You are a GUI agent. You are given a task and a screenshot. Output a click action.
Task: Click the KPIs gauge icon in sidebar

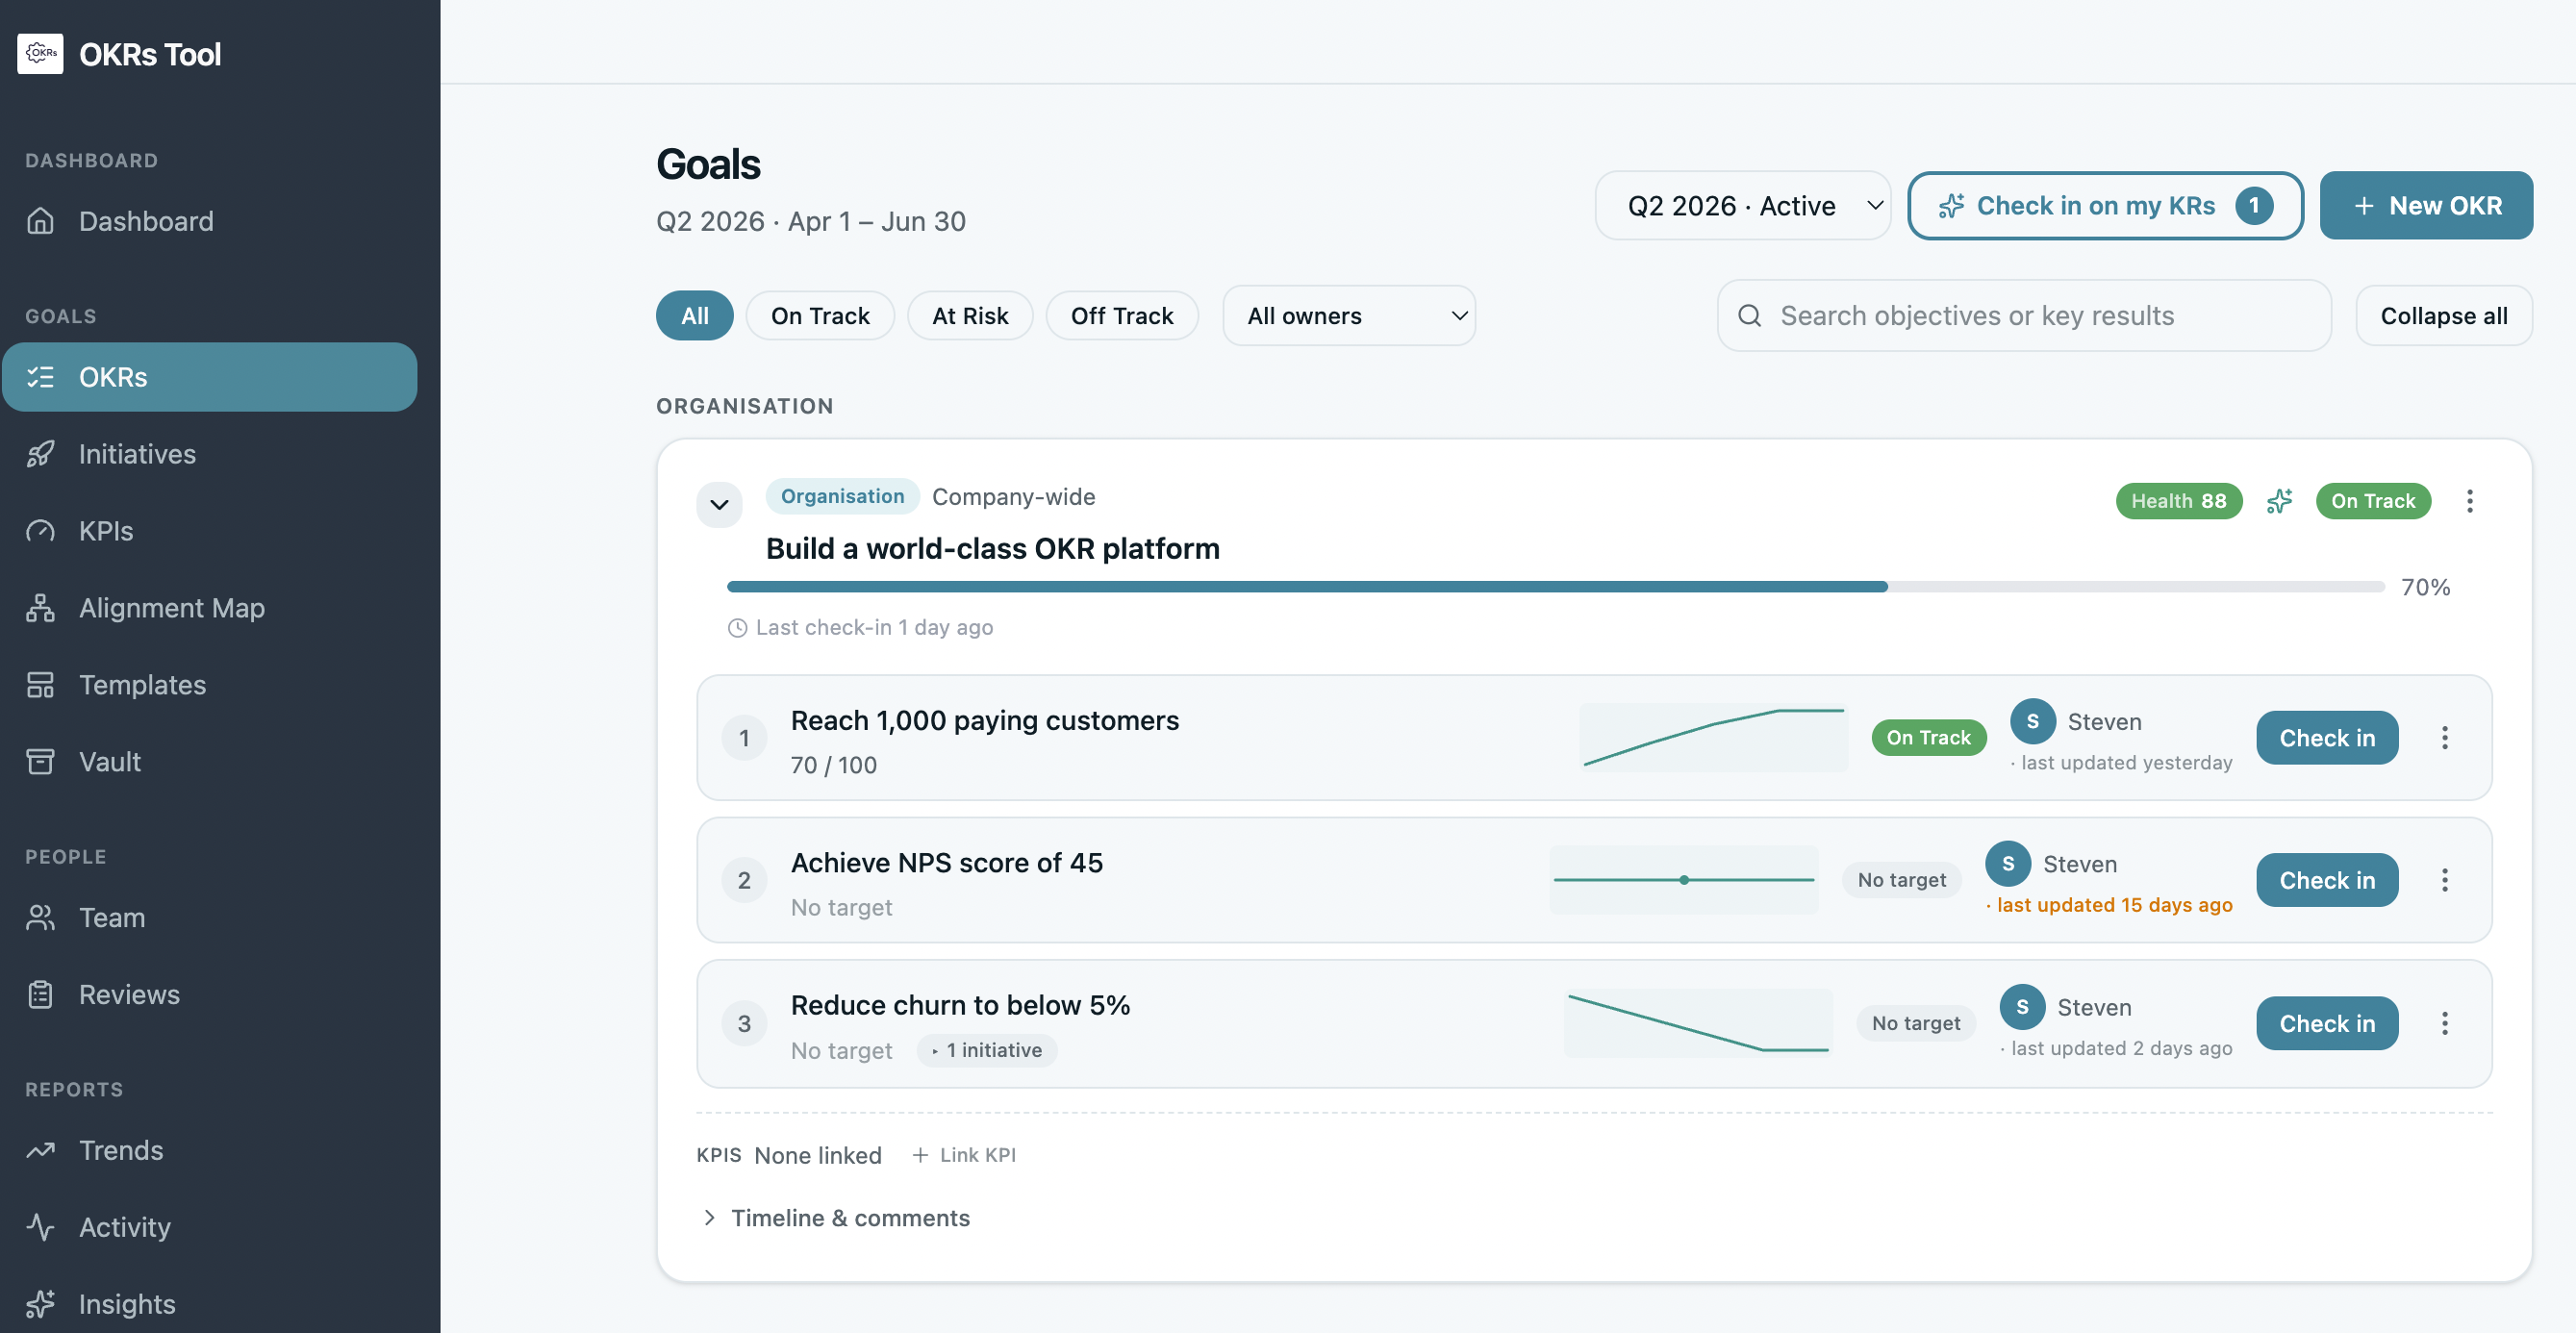coord(41,531)
